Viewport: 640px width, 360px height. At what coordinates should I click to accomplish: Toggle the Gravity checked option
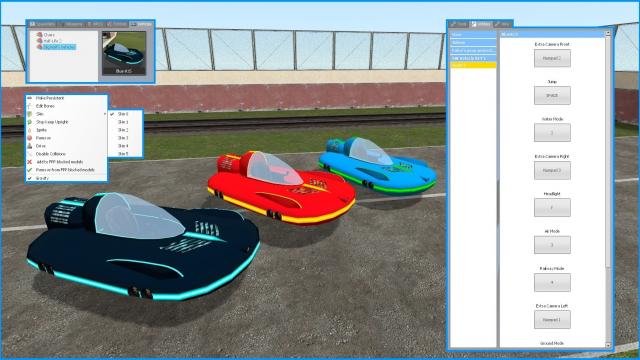[x=66, y=178]
